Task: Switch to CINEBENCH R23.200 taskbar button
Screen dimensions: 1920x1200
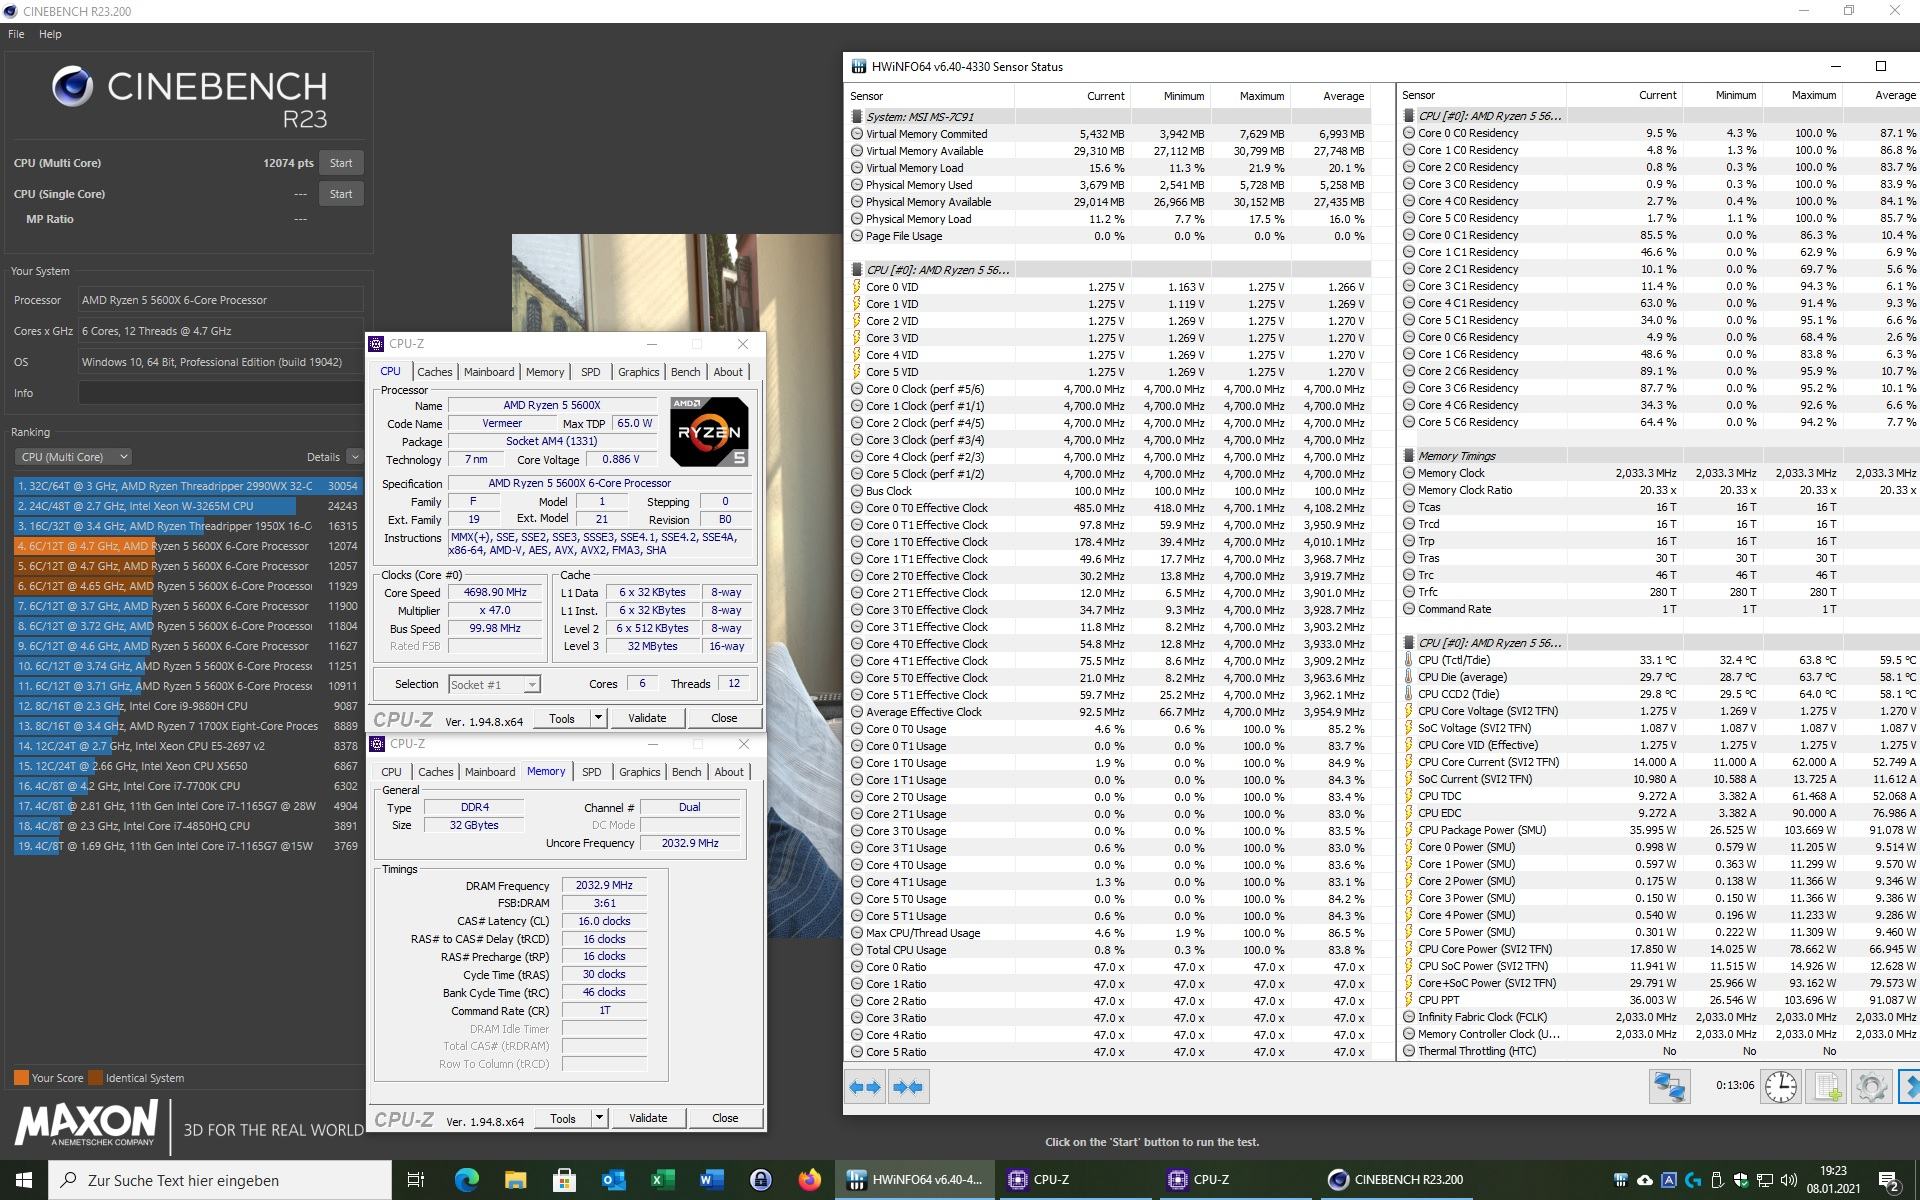Action: coord(1396,1180)
